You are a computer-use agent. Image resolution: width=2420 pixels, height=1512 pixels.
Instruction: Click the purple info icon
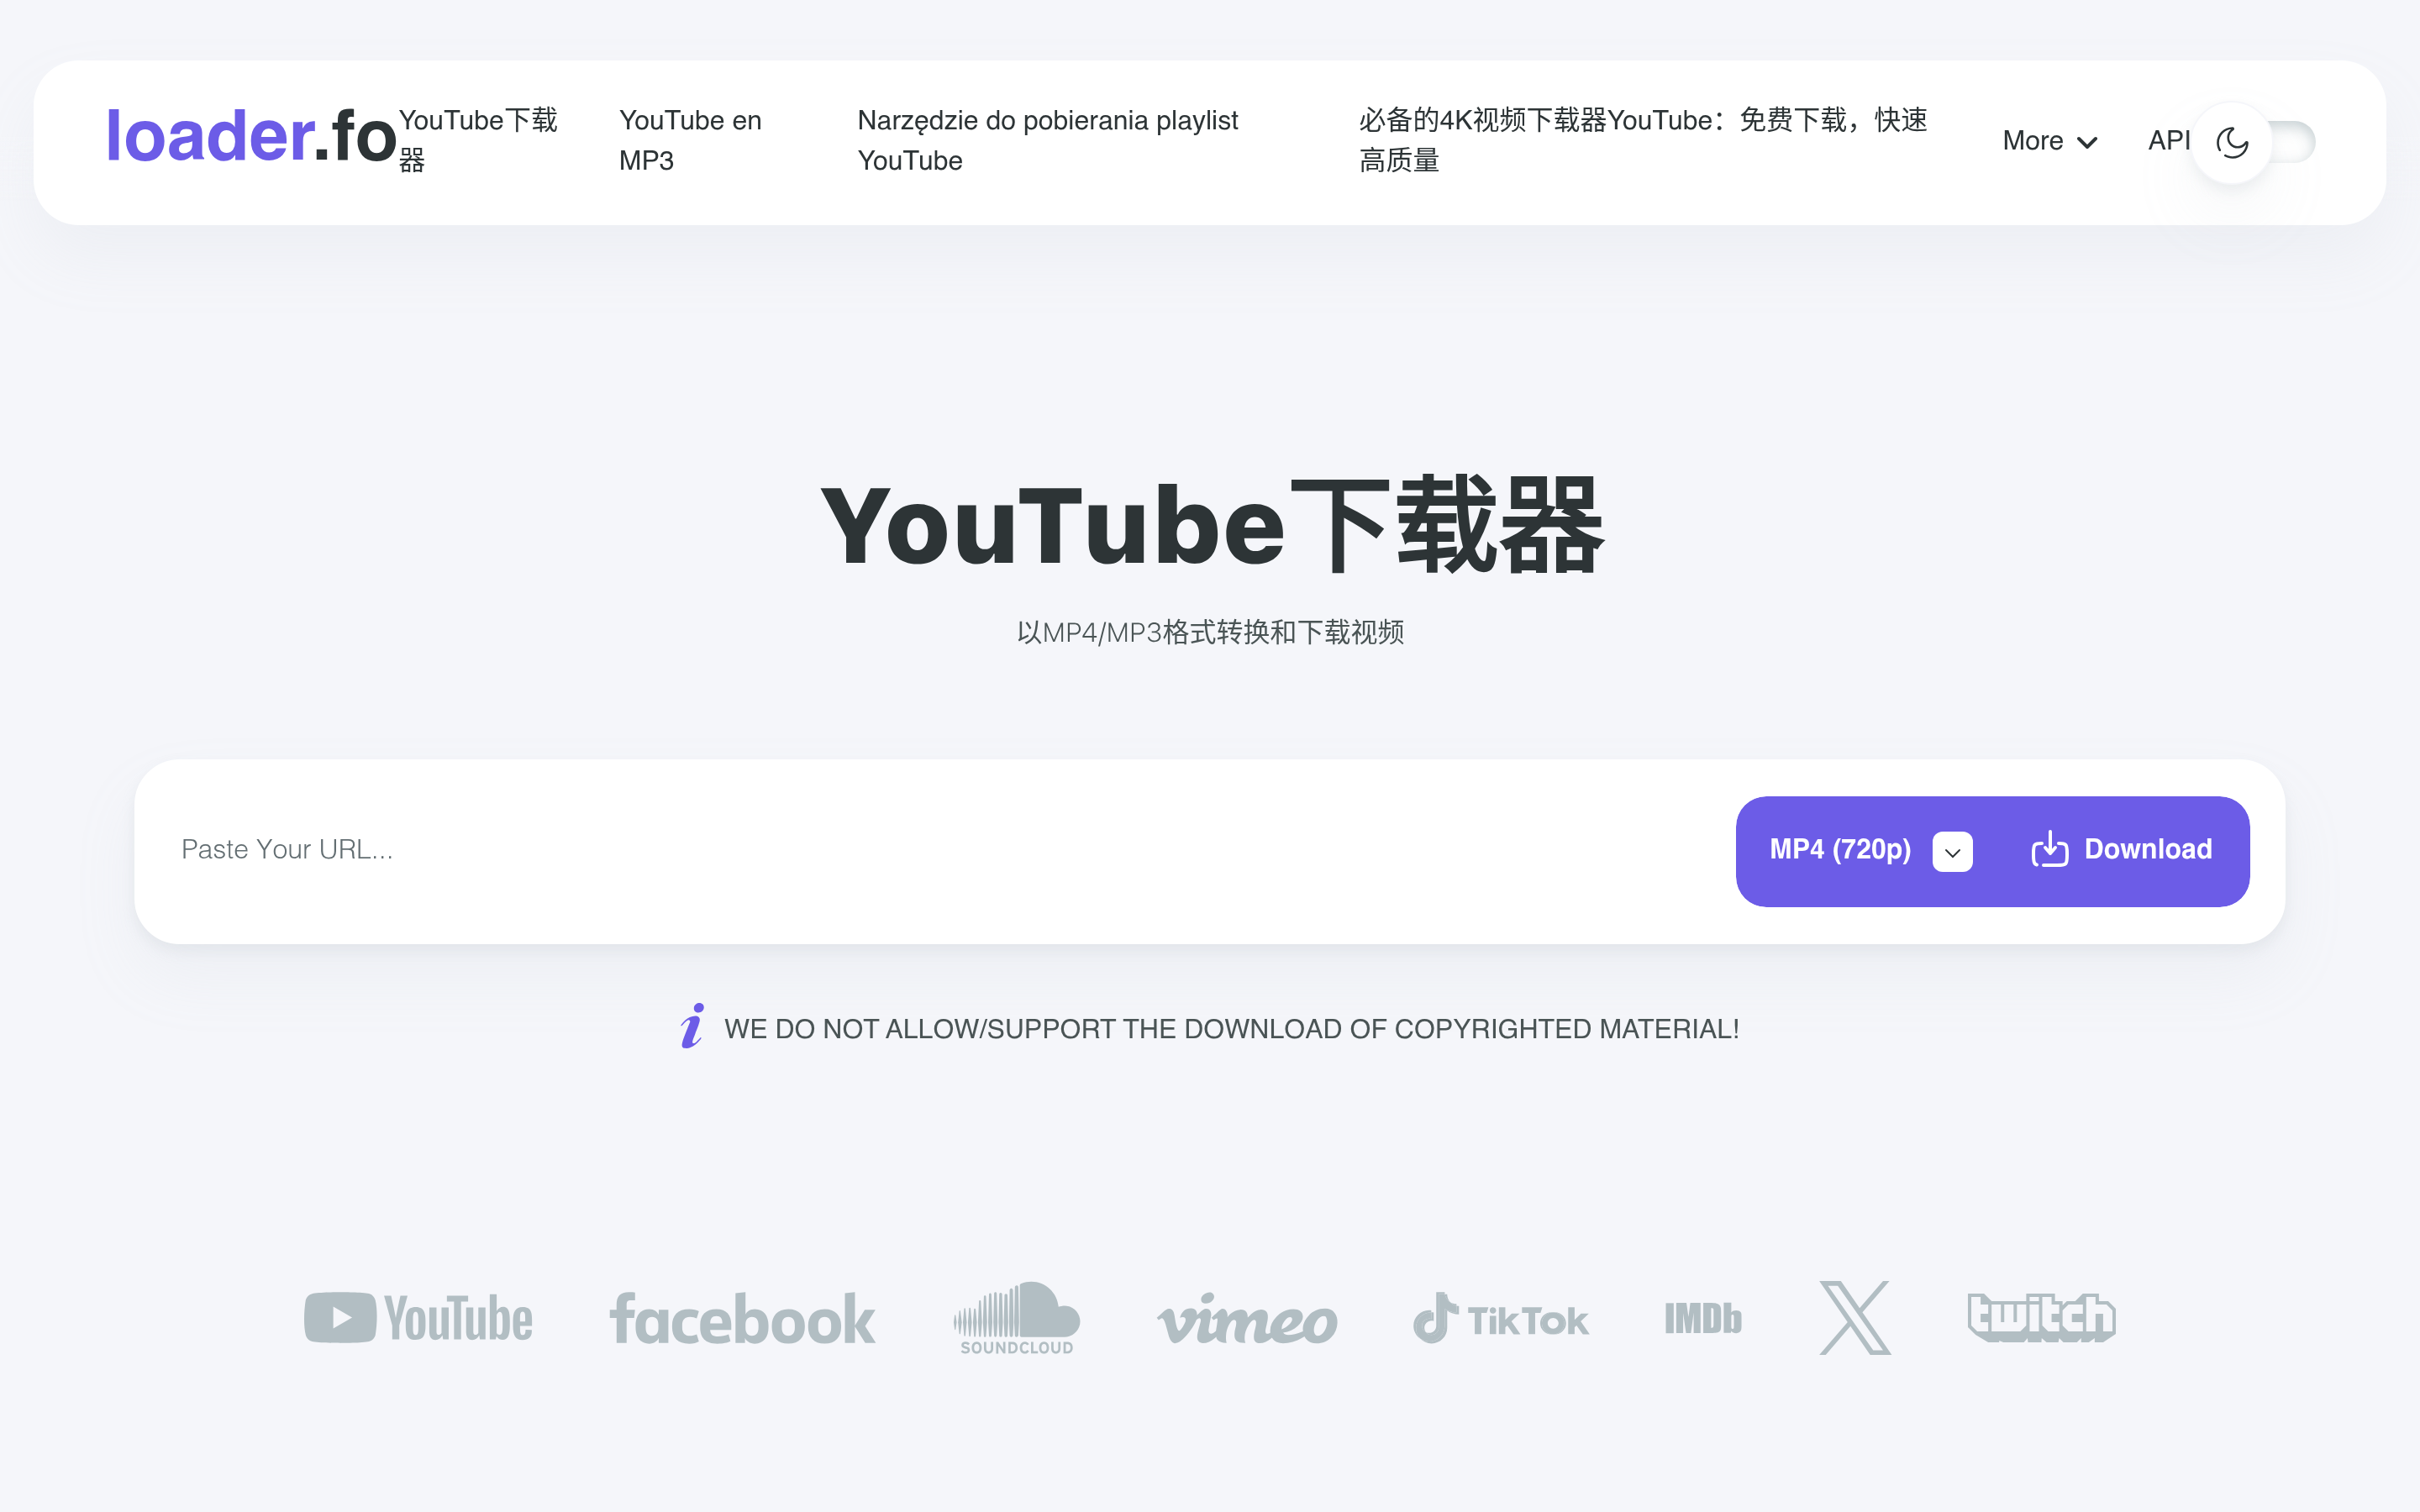coord(692,1026)
